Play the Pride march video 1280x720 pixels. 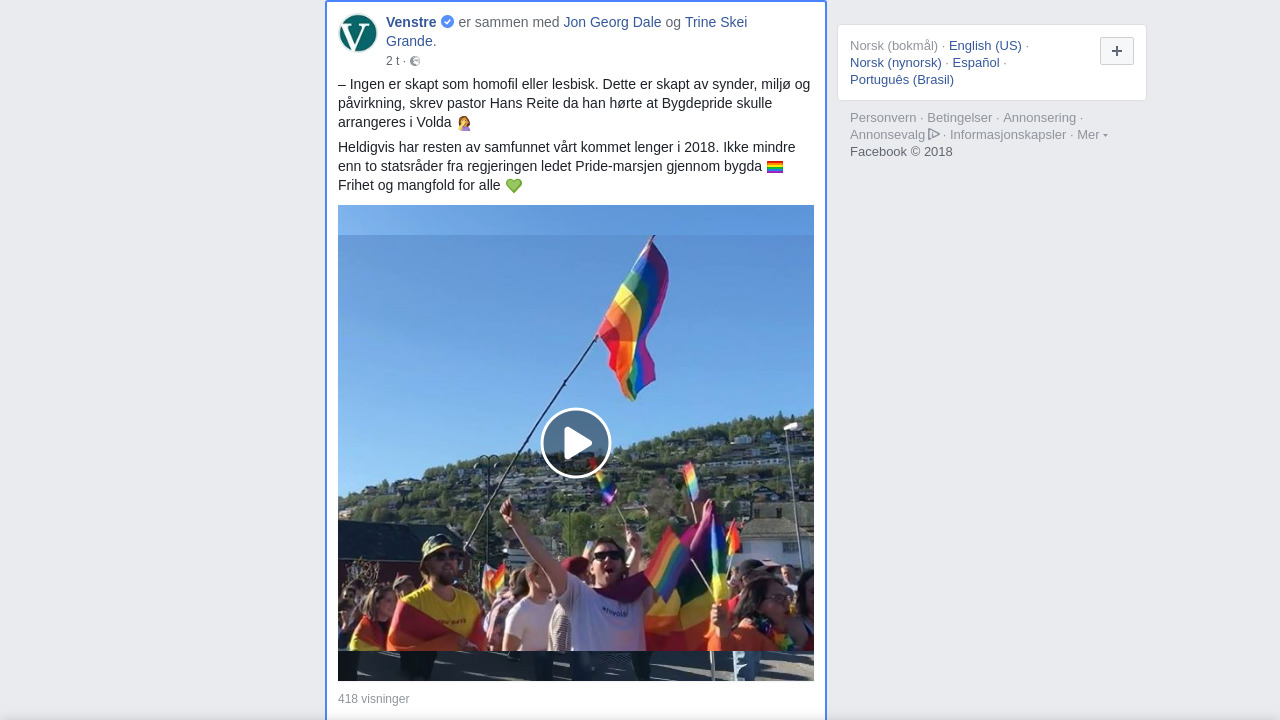pyautogui.click(x=576, y=443)
